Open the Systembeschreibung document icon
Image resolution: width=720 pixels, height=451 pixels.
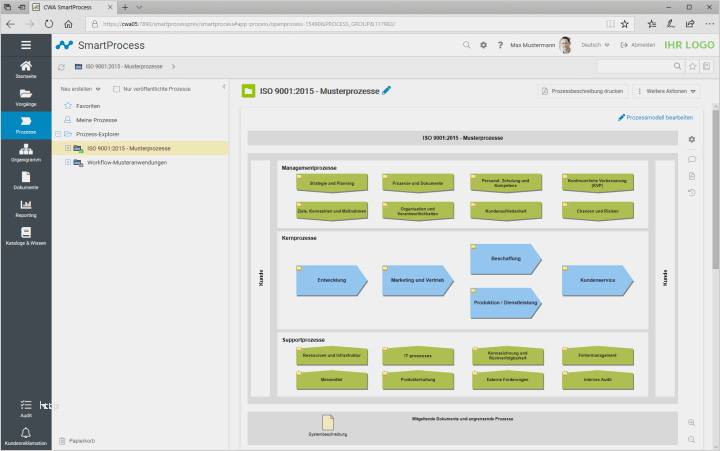[x=328, y=422]
